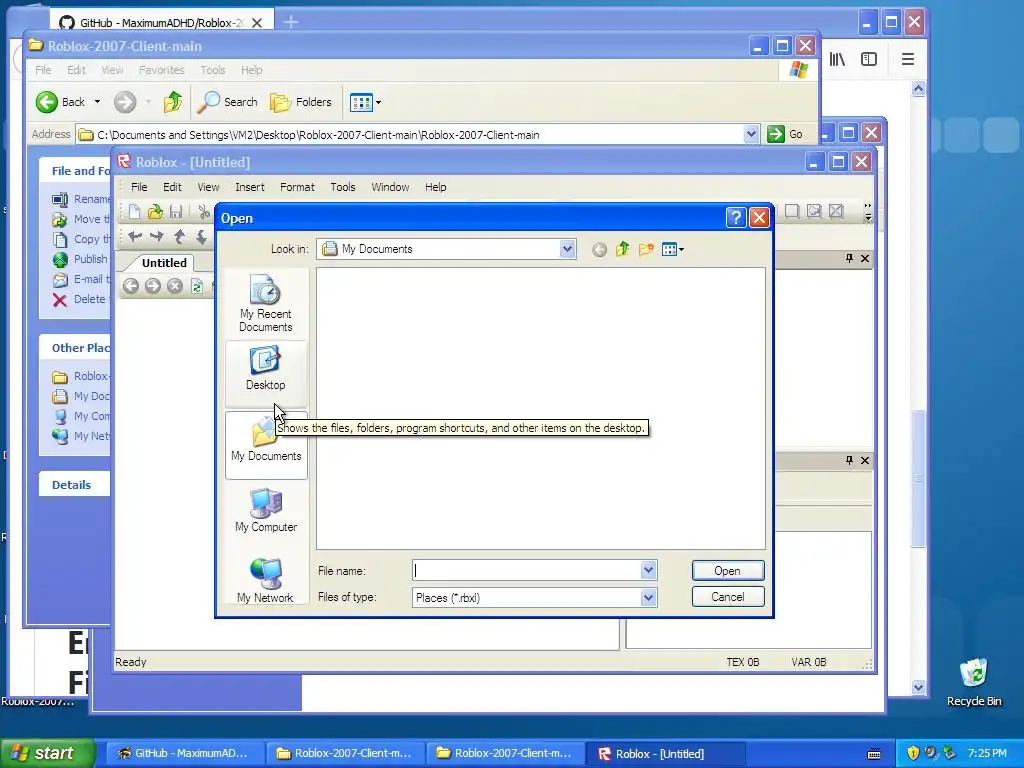Click the browser Forward button under Untitled tab
This screenshot has height=768, width=1024.
coord(153,286)
